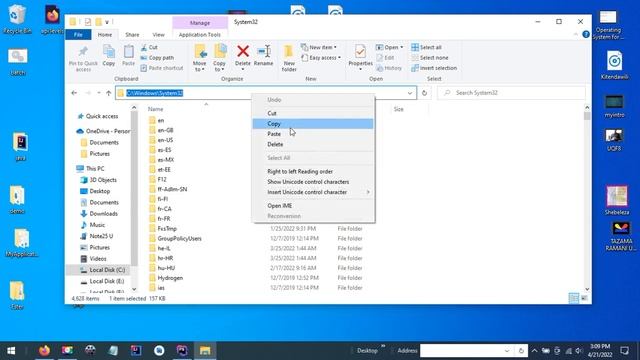The height and width of the screenshot is (360, 640).
Task: Click Copy path in ribbon
Action: pyautogui.click(x=158, y=58)
